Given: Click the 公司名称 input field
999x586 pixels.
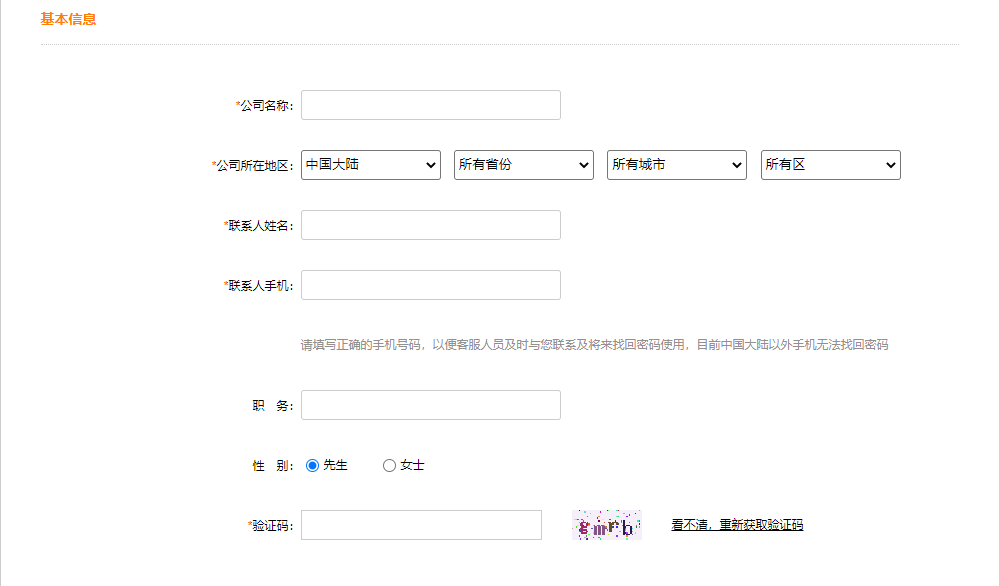Looking at the screenshot, I should pos(430,105).
